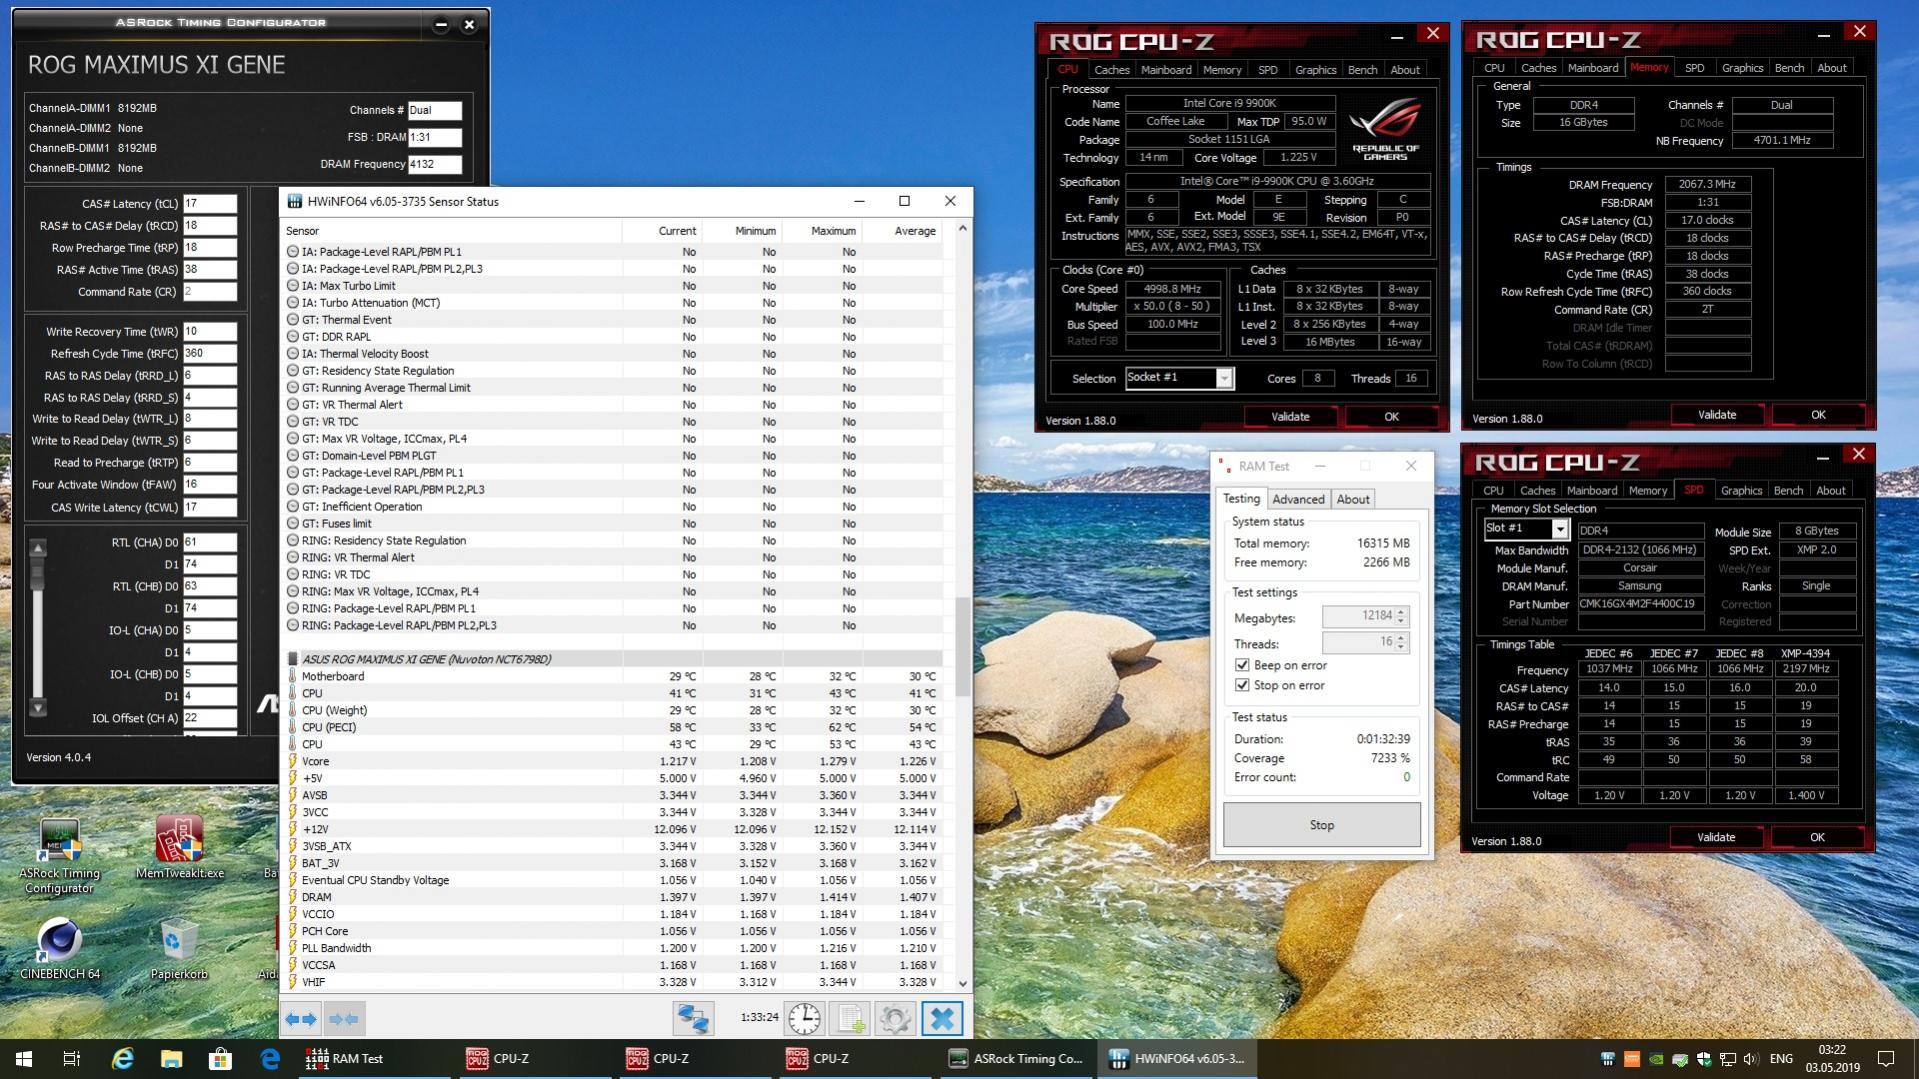
Task: Open the Papierkorb recycle bin icon
Action: [x=179, y=949]
